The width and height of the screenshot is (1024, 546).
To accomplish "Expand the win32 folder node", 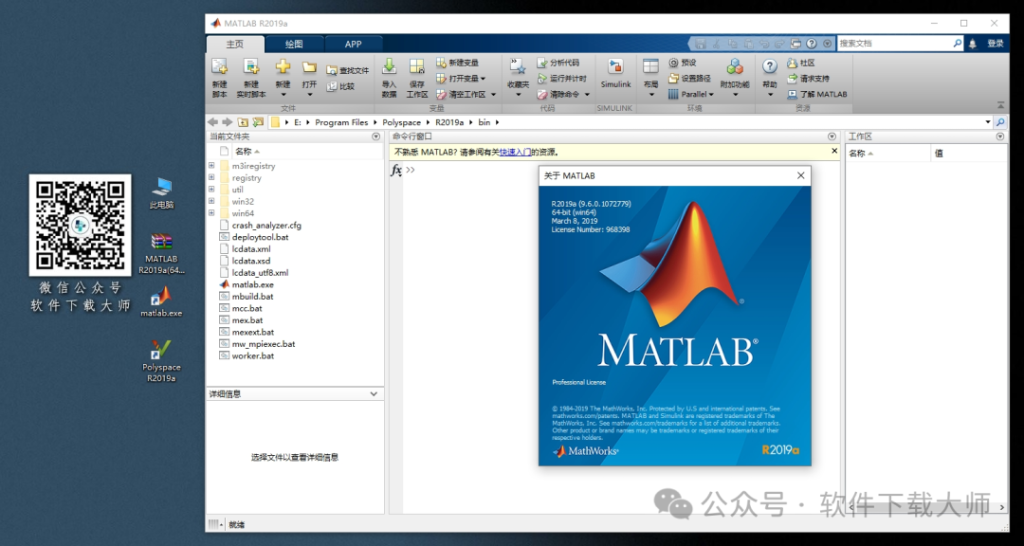I will point(211,201).
